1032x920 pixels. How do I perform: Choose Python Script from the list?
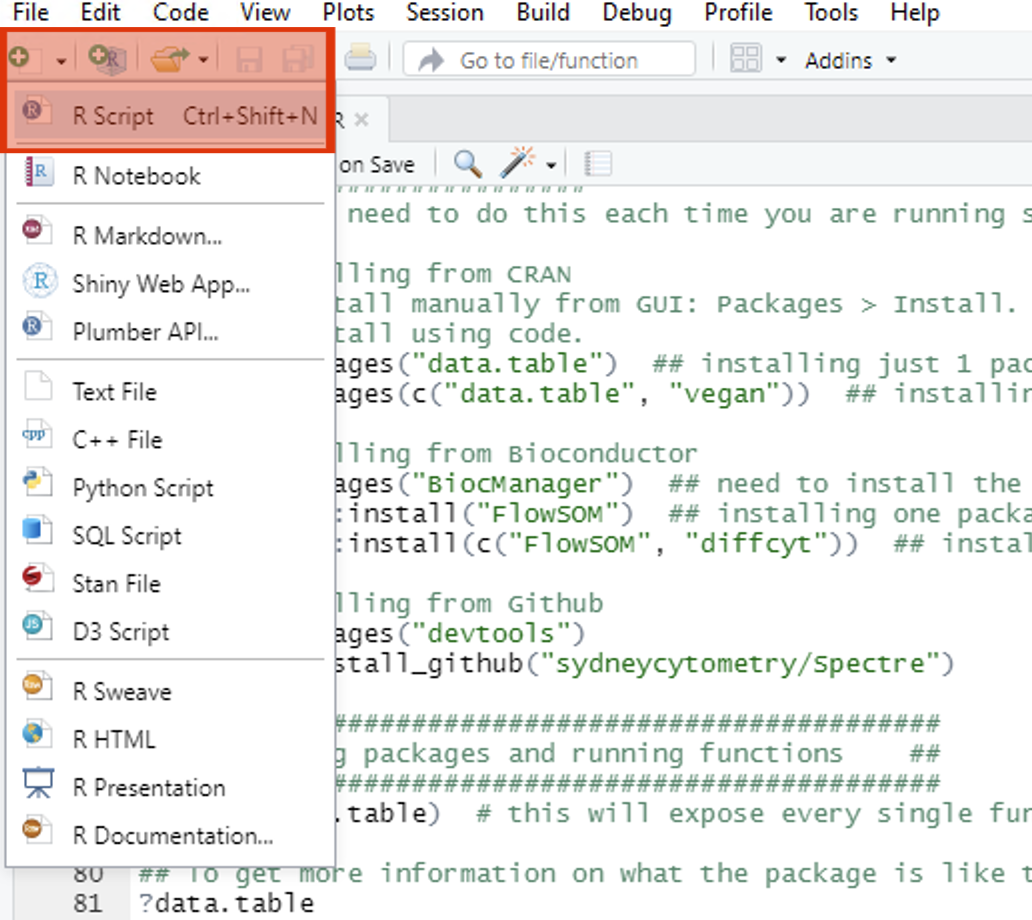pos(143,488)
